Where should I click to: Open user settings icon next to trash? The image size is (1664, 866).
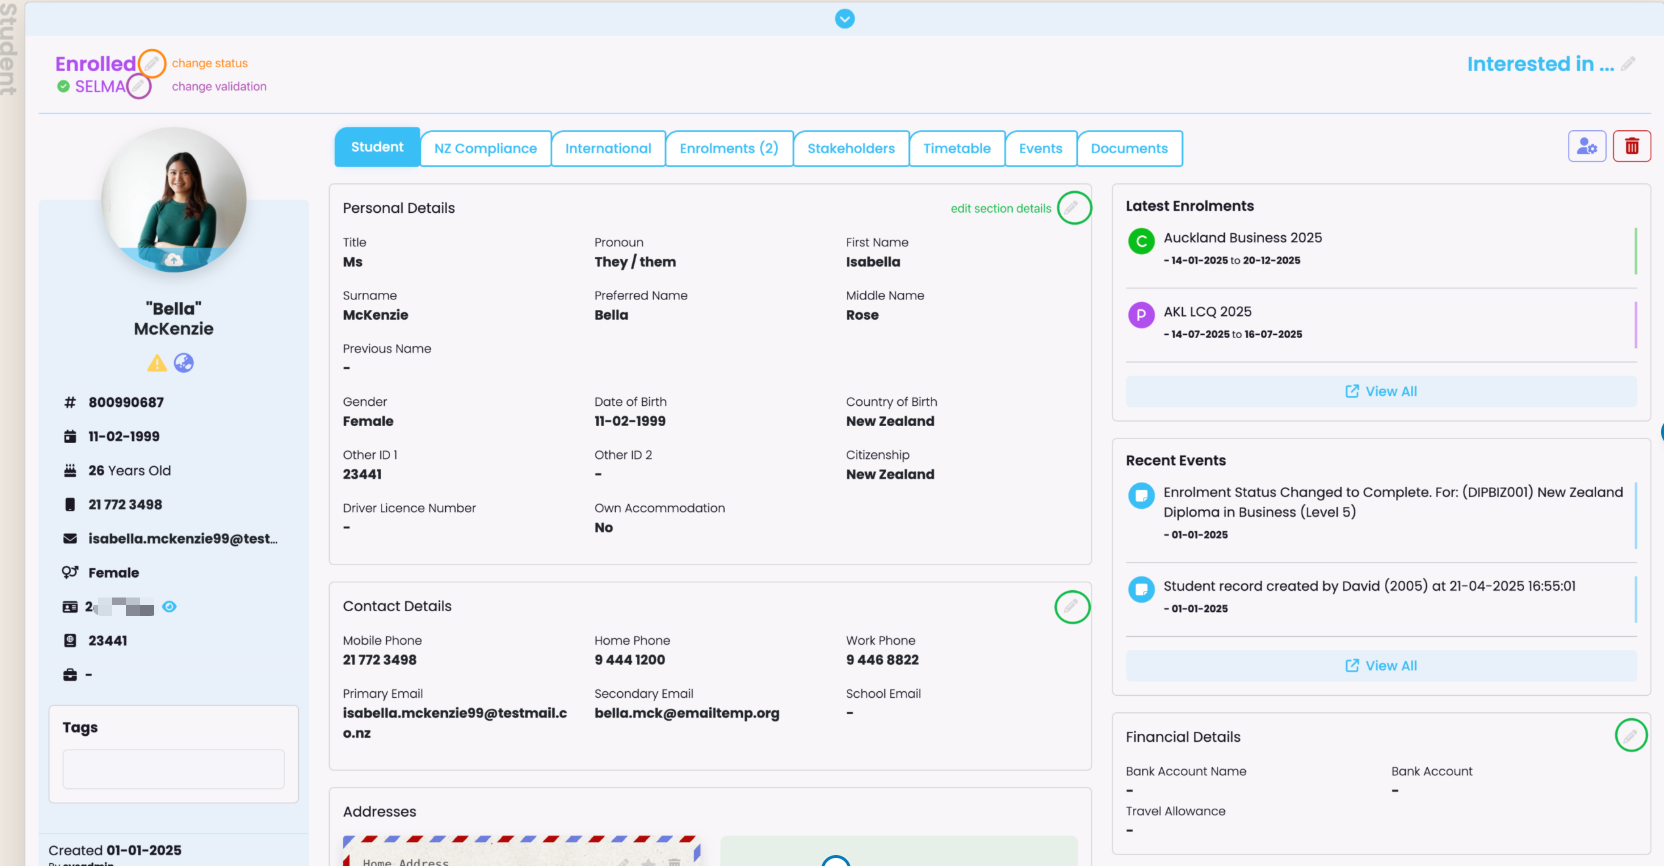coord(1586,146)
